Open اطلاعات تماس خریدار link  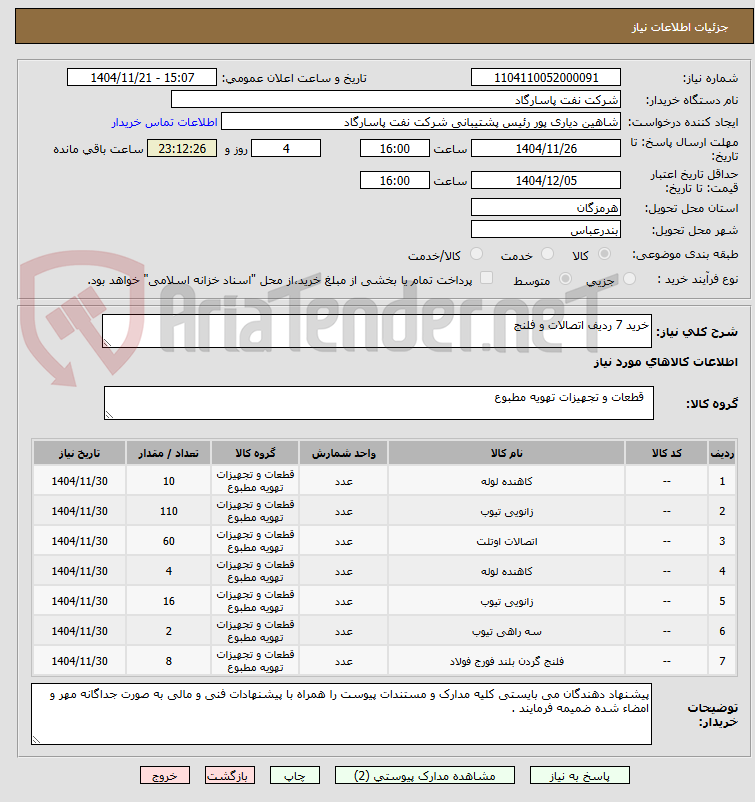pos(165,122)
